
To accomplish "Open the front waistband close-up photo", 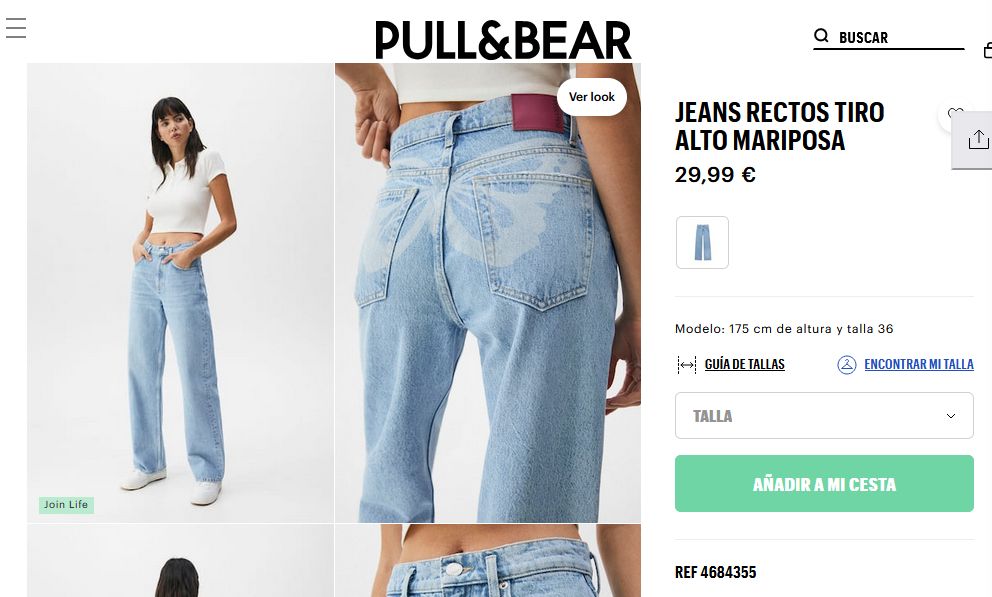I will point(488,561).
